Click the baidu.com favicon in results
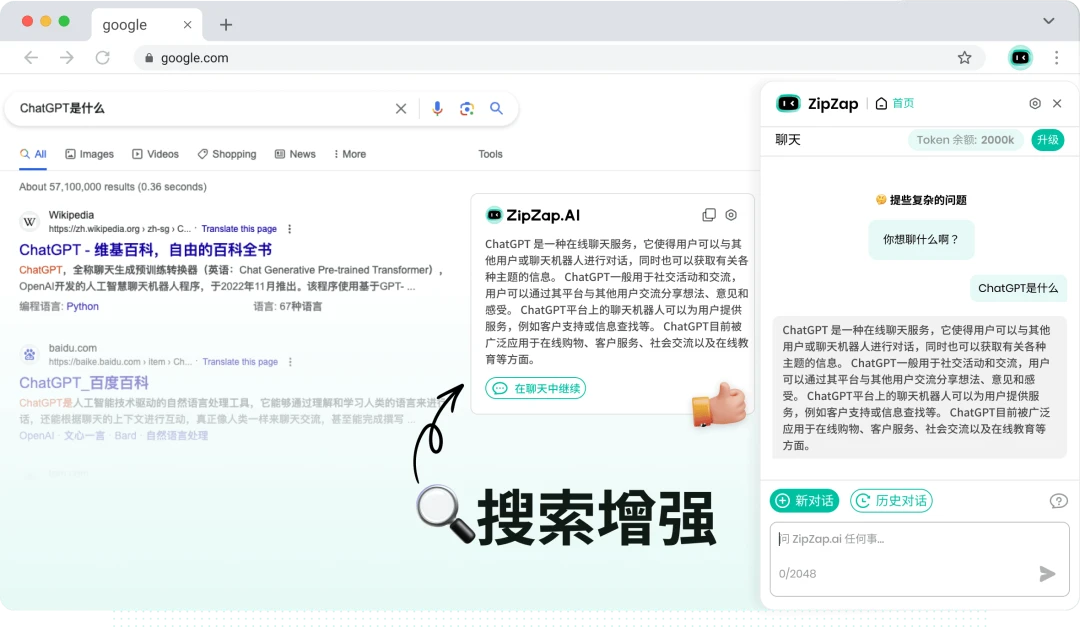This screenshot has width=1080, height=627. coord(30,354)
